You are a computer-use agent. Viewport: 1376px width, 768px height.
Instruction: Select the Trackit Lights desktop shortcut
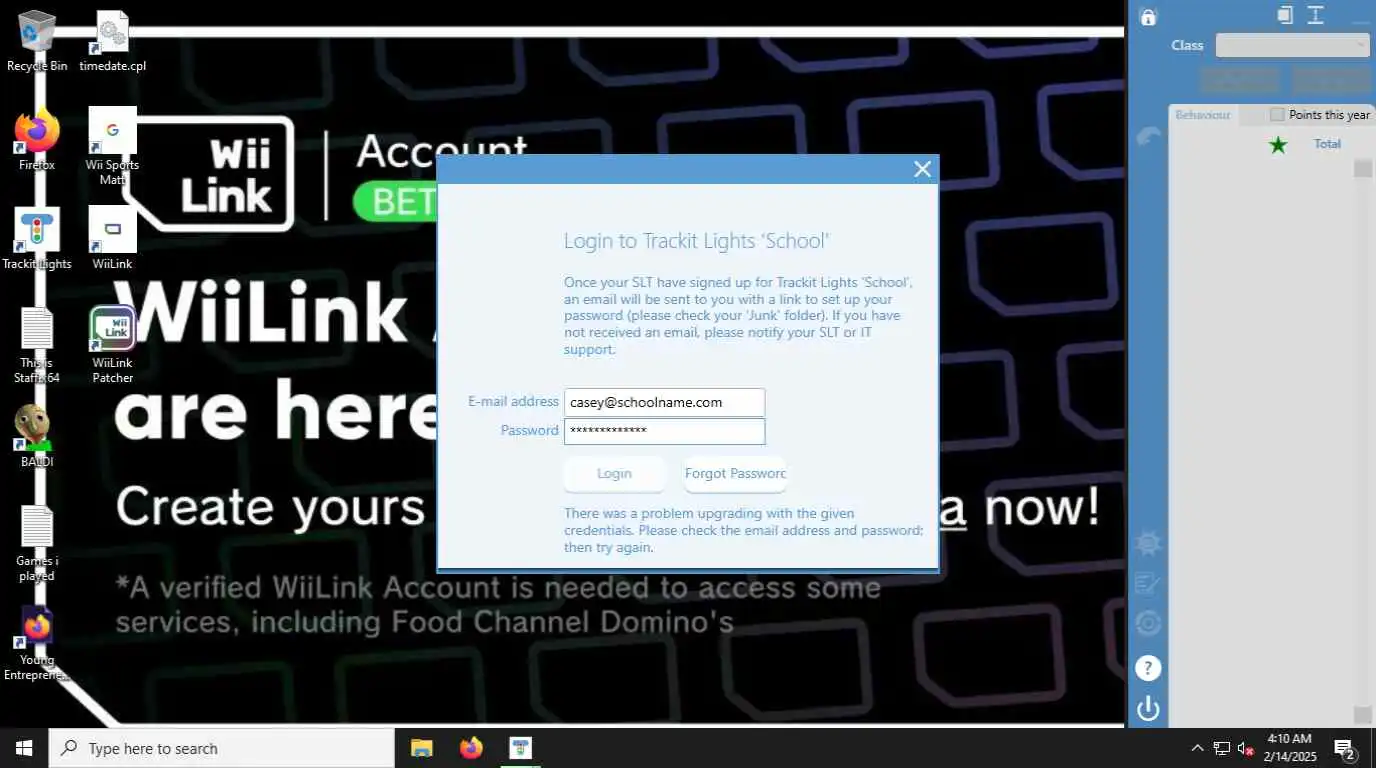37,239
